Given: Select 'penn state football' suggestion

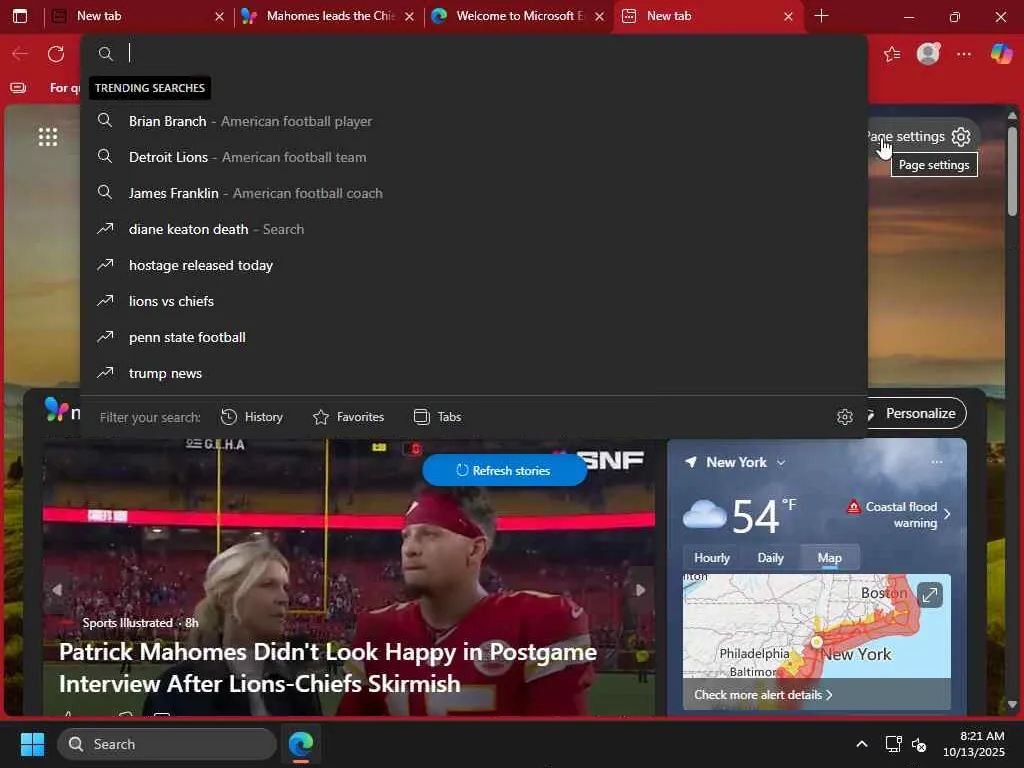Looking at the screenshot, I should pyautogui.click(x=474, y=337).
